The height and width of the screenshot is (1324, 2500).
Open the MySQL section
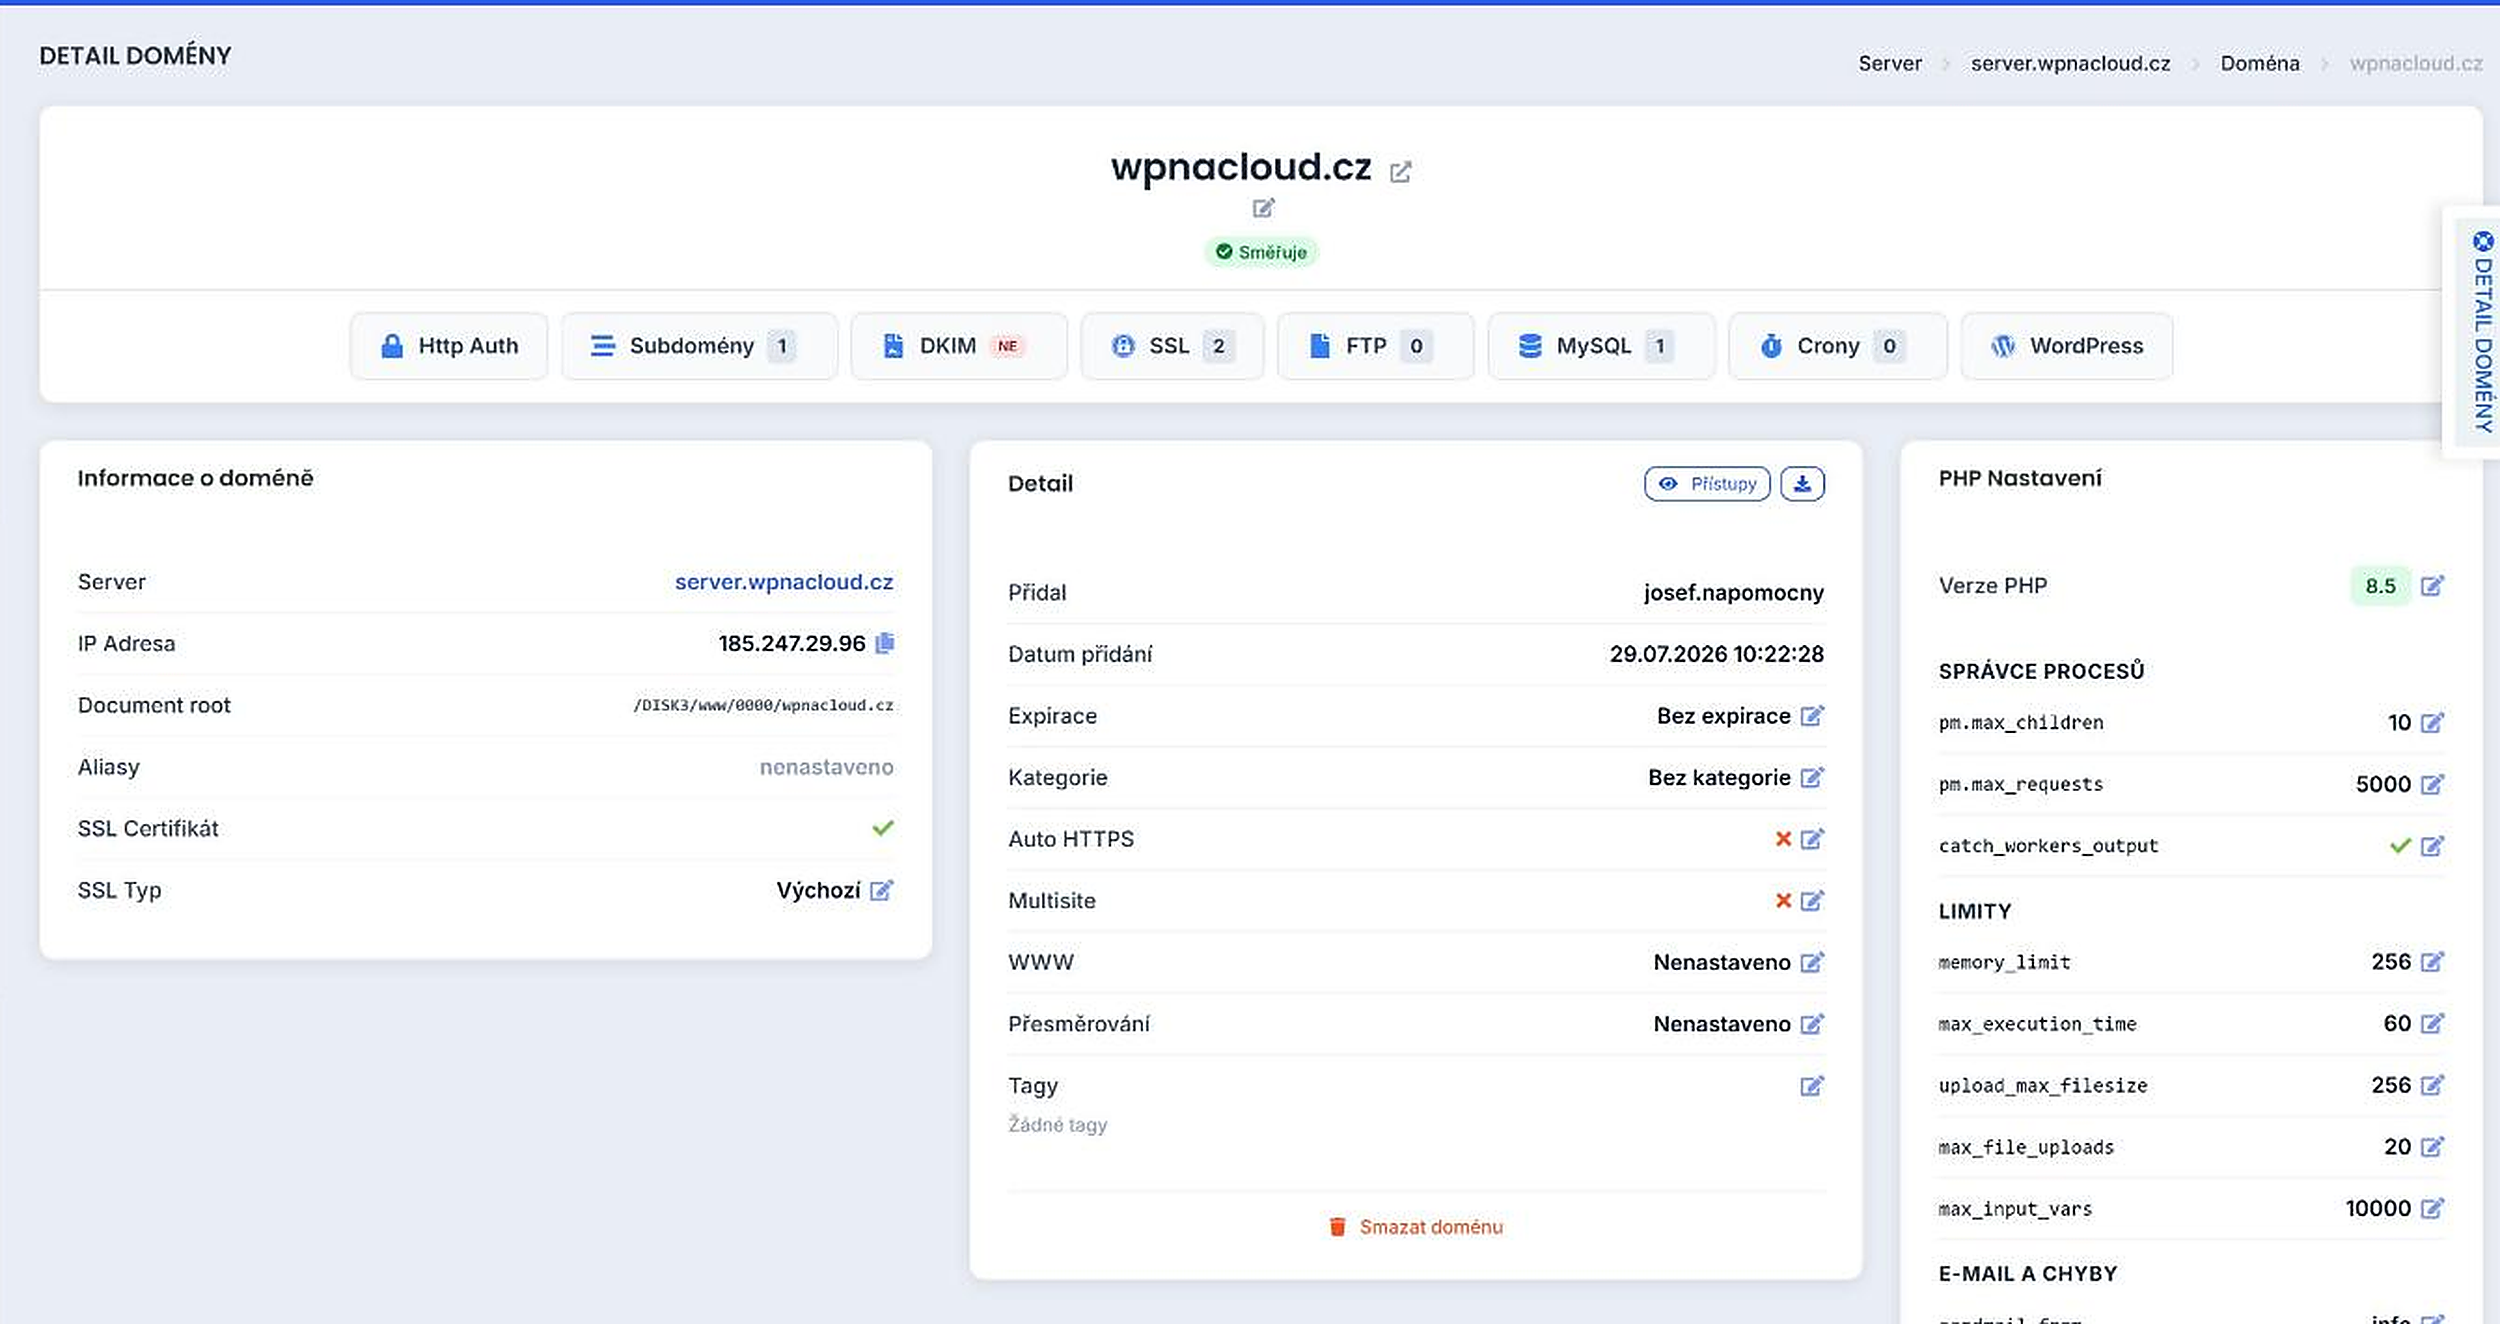[1601, 346]
